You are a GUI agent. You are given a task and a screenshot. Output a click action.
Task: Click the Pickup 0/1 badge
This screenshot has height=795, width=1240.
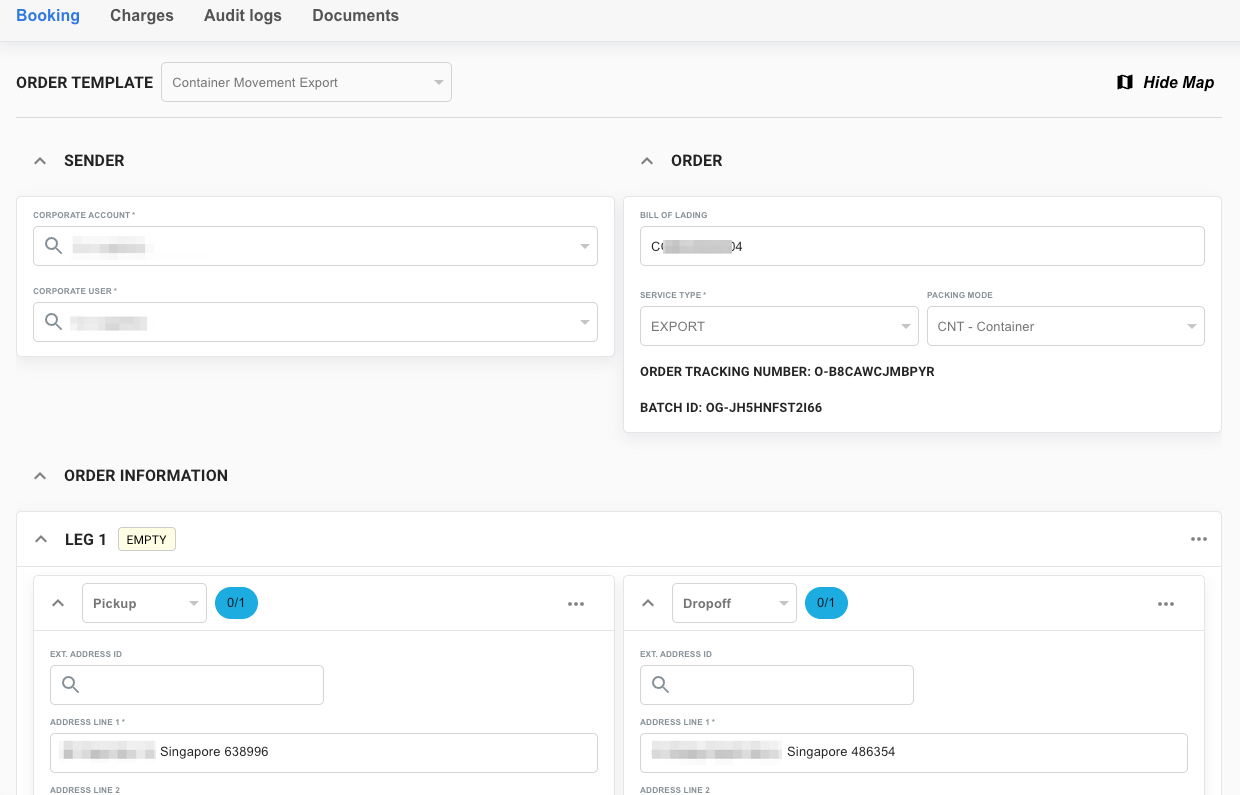tap(236, 603)
